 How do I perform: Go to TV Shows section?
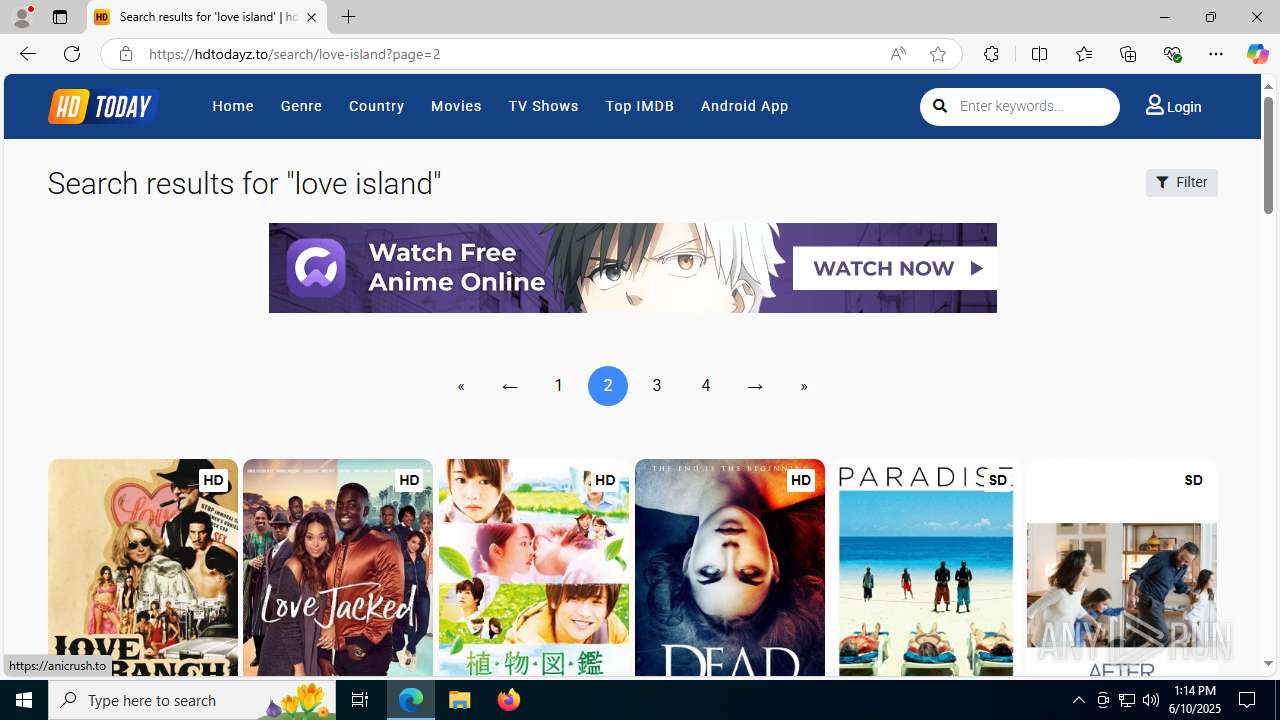pos(543,106)
